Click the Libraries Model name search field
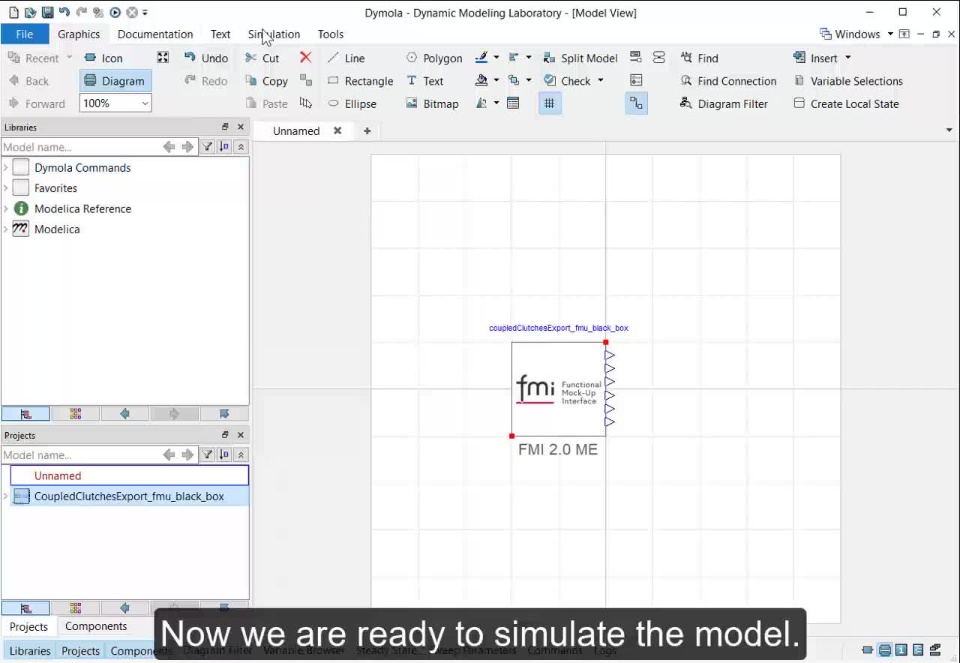Viewport: 960px width, 663px height. click(x=80, y=147)
